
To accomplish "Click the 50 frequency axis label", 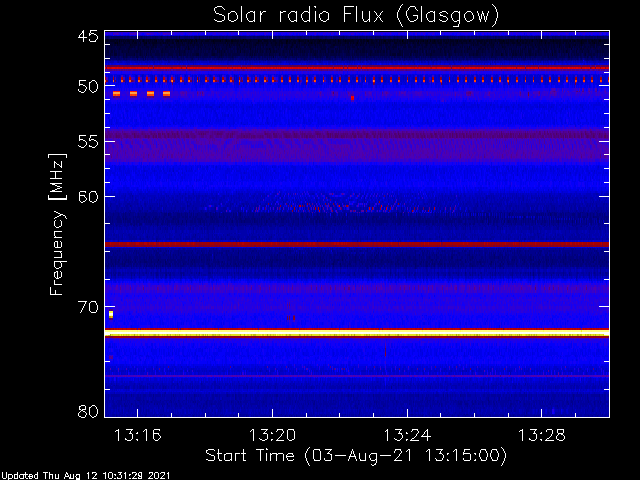I will point(88,87).
